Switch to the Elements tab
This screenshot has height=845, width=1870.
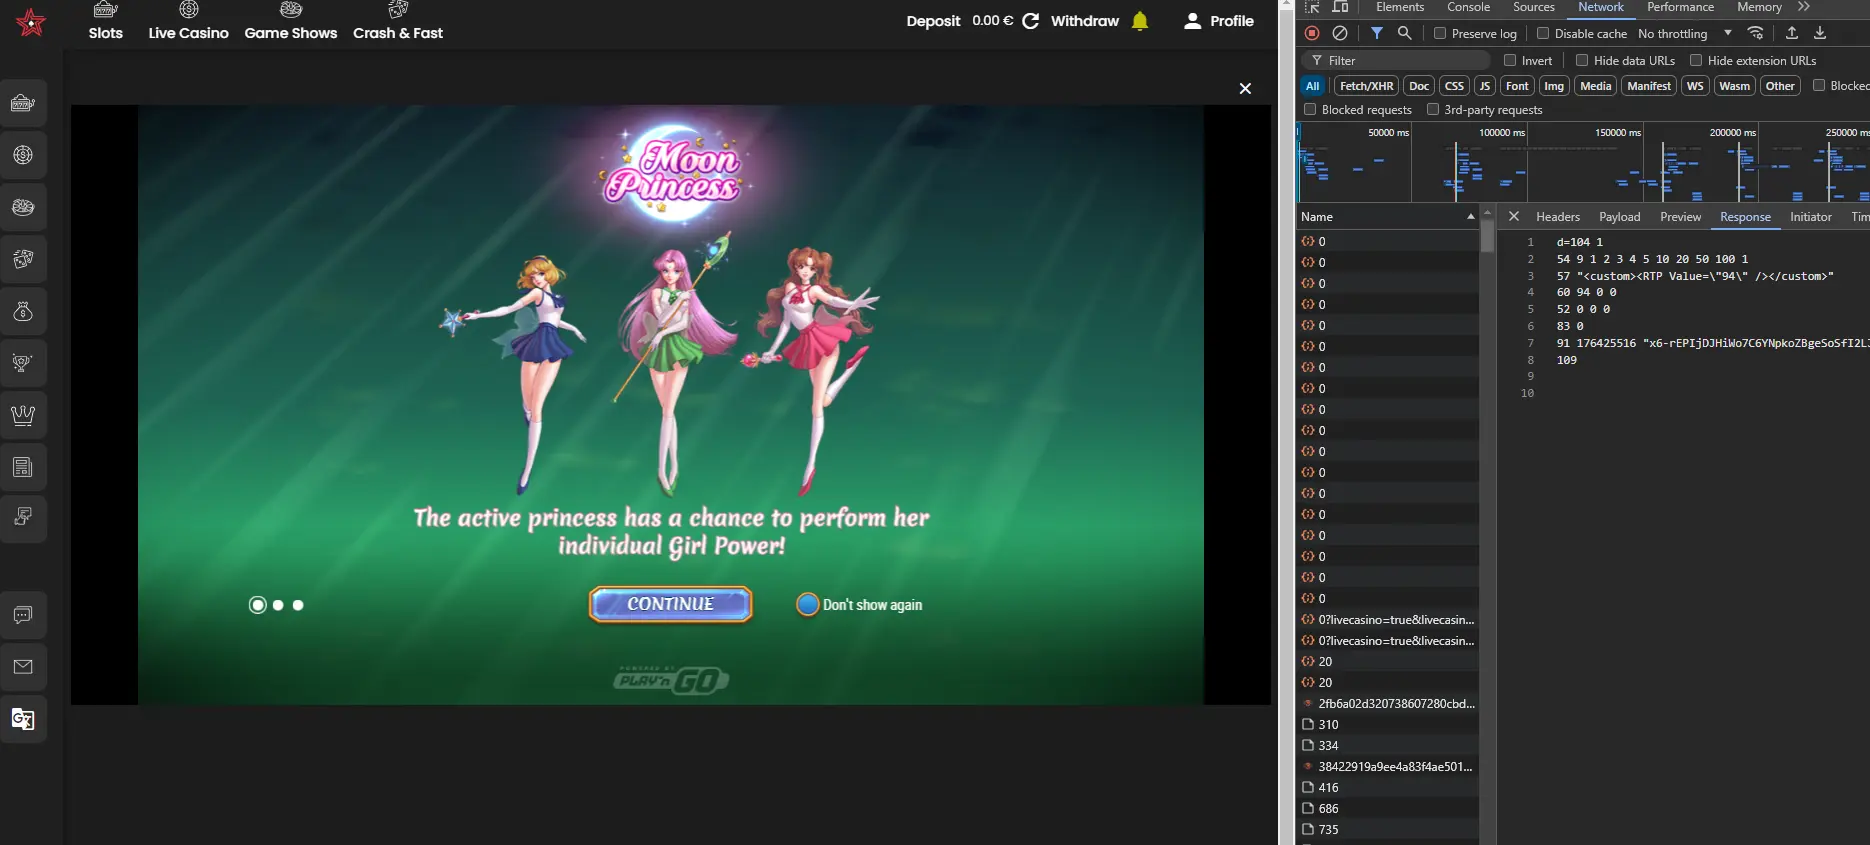pyautogui.click(x=1400, y=7)
